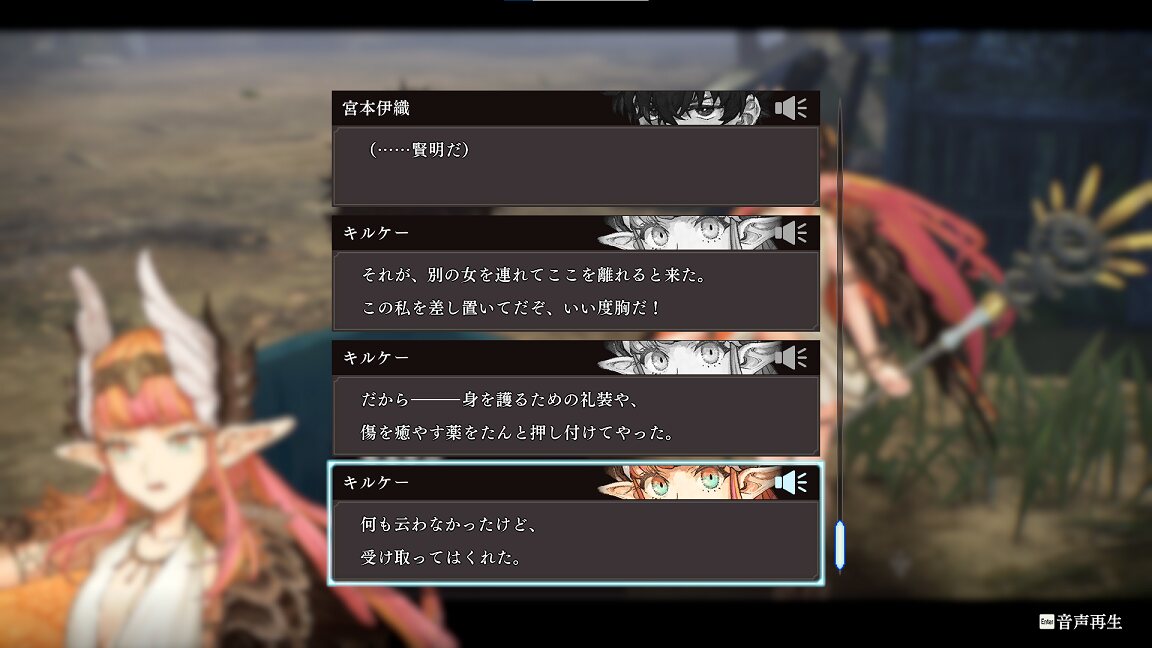Screen dimensions: 1152x648
Task: Click the 音声再生 button
Action: 1081,622
